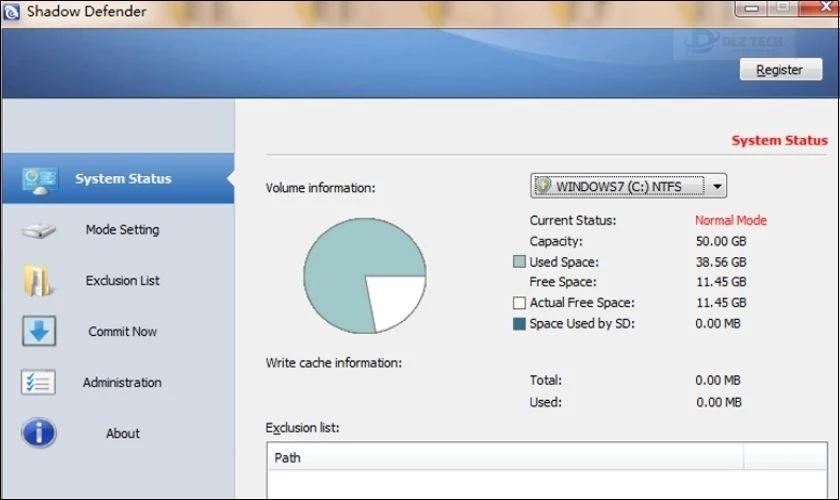Click the Path column header

click(505, 458)
